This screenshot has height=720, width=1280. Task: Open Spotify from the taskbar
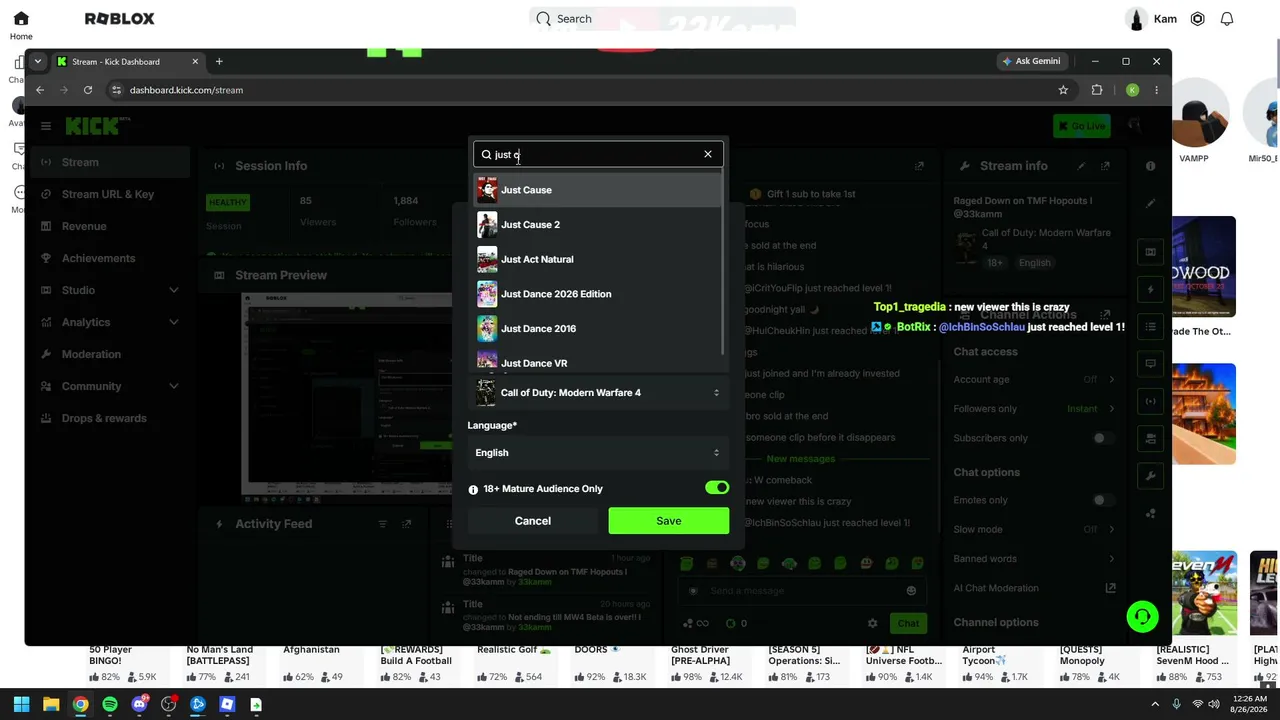pos(110,704)
